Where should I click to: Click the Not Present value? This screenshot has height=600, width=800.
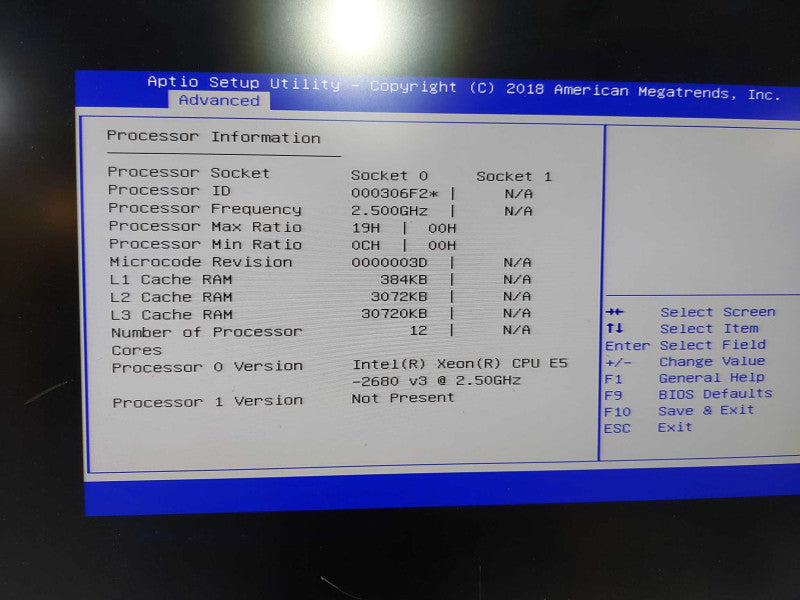[403, 397]
